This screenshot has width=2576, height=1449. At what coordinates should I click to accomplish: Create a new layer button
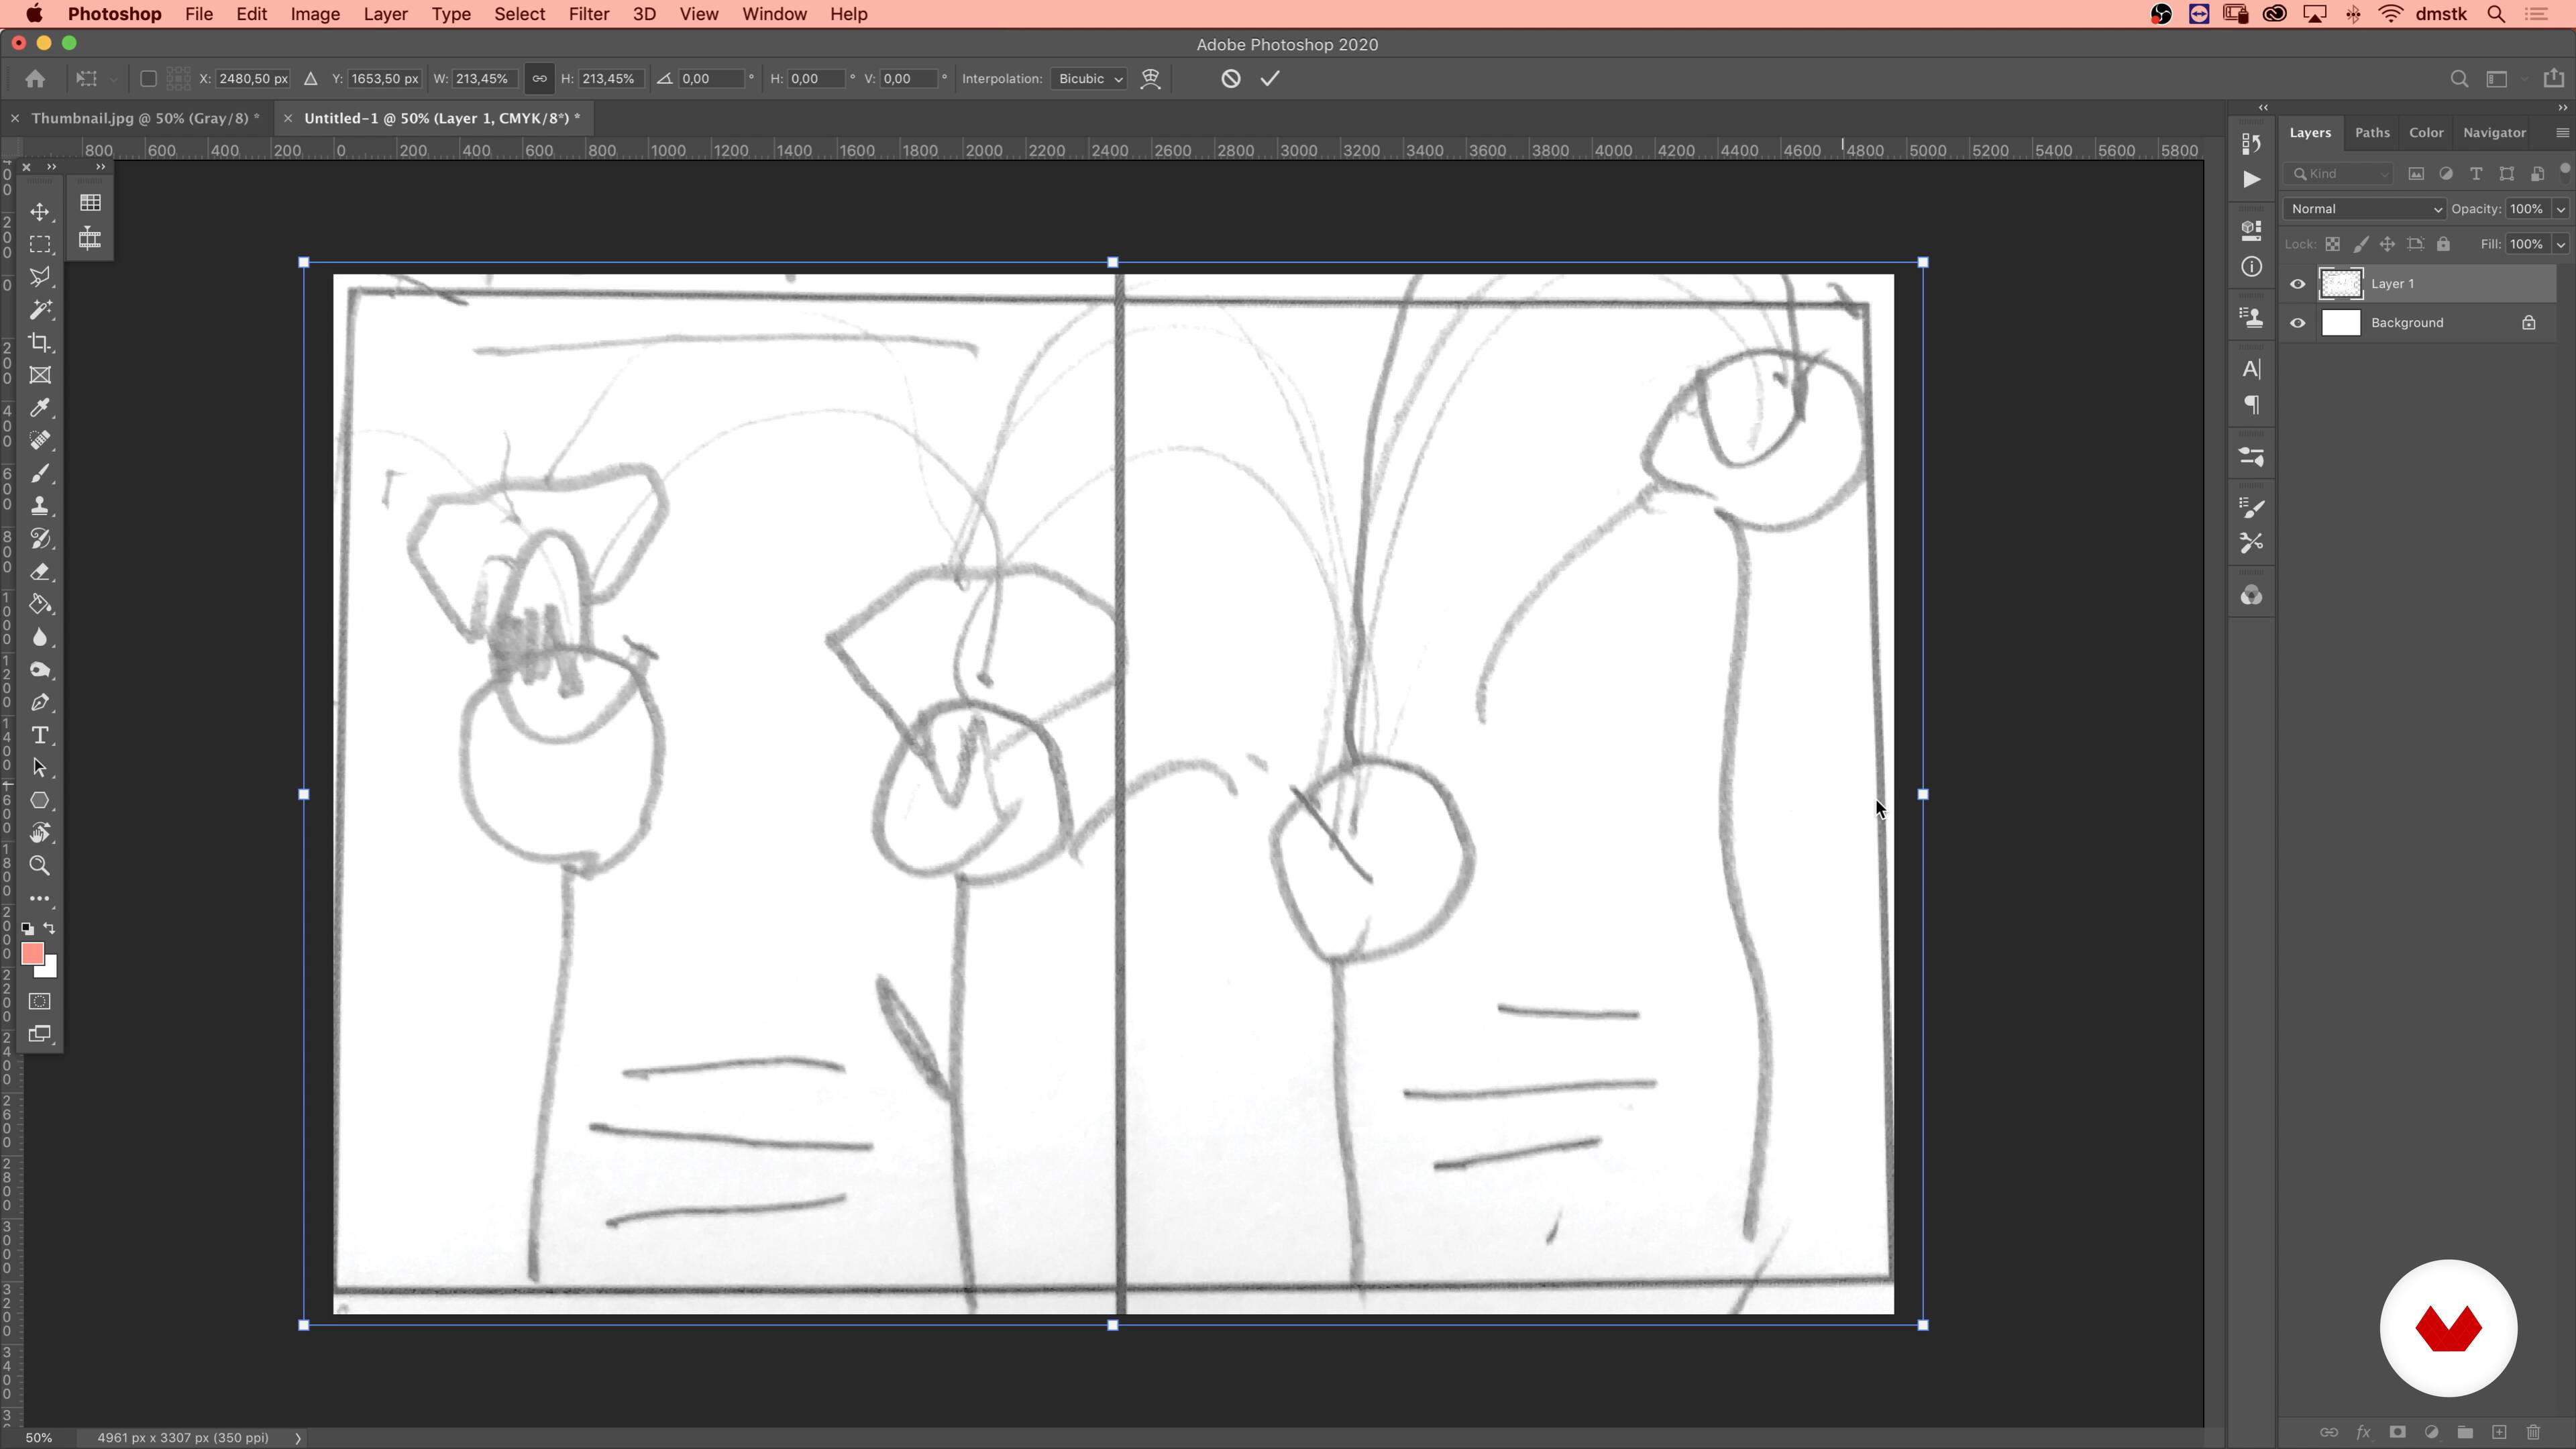point(2499,1432)
